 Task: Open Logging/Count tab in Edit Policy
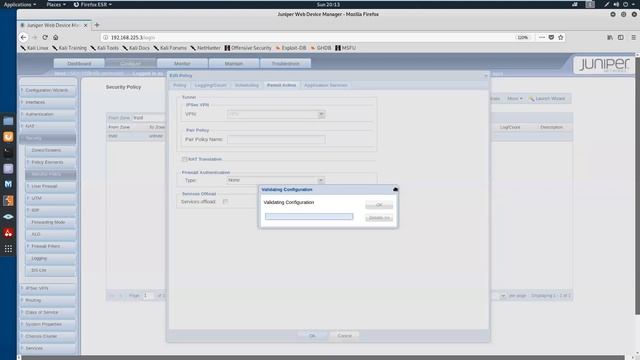coord(211,85)
